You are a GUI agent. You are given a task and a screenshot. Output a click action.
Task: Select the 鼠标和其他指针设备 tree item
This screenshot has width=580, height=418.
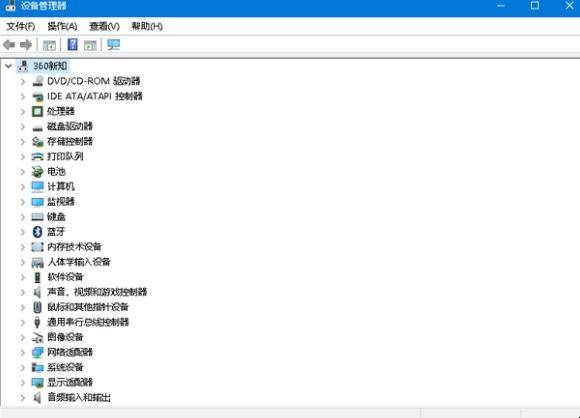click(x=88, y=307)
